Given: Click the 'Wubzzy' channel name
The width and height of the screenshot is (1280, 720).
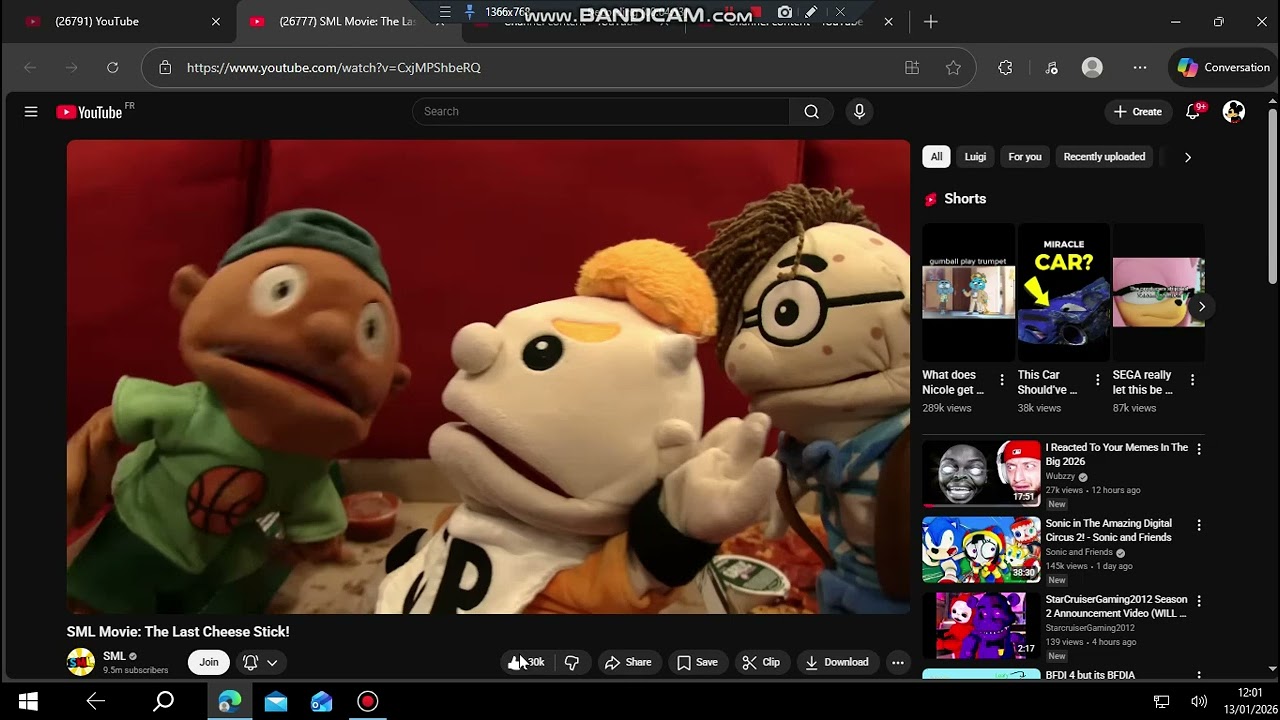Looking at the screenshot, I should (x=1061, y=477).
